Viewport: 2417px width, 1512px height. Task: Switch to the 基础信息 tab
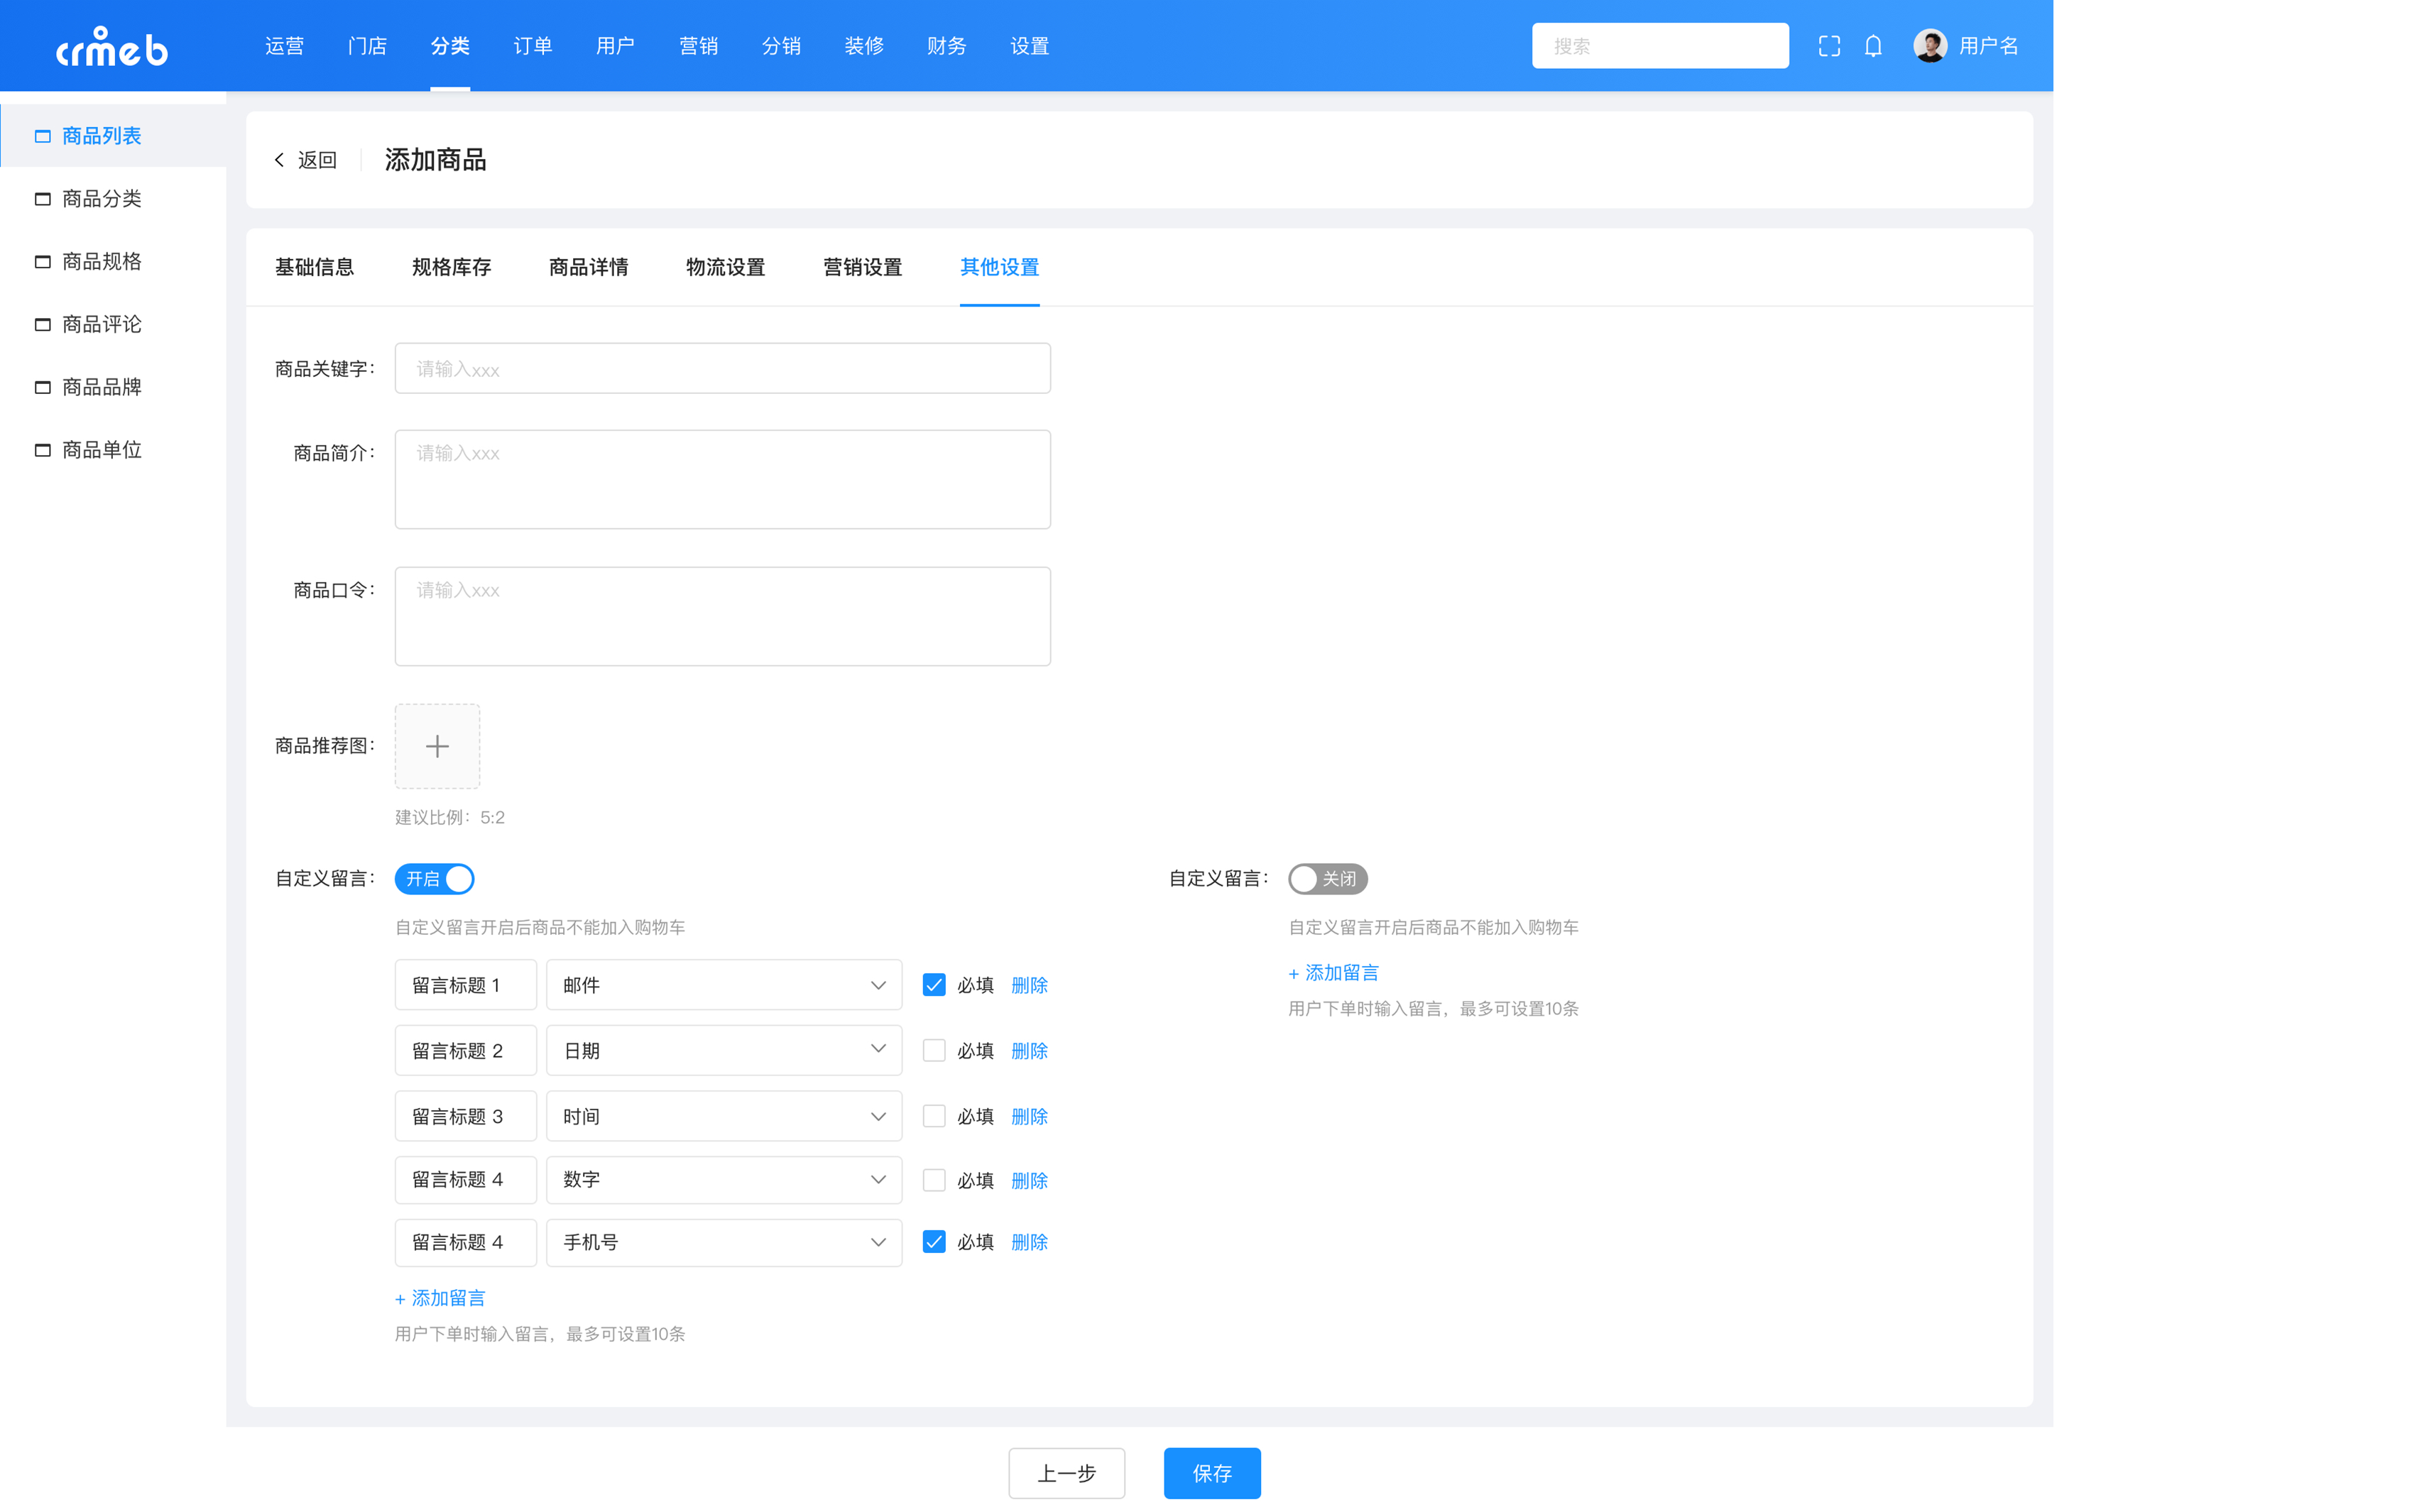(x=314, y=267)
